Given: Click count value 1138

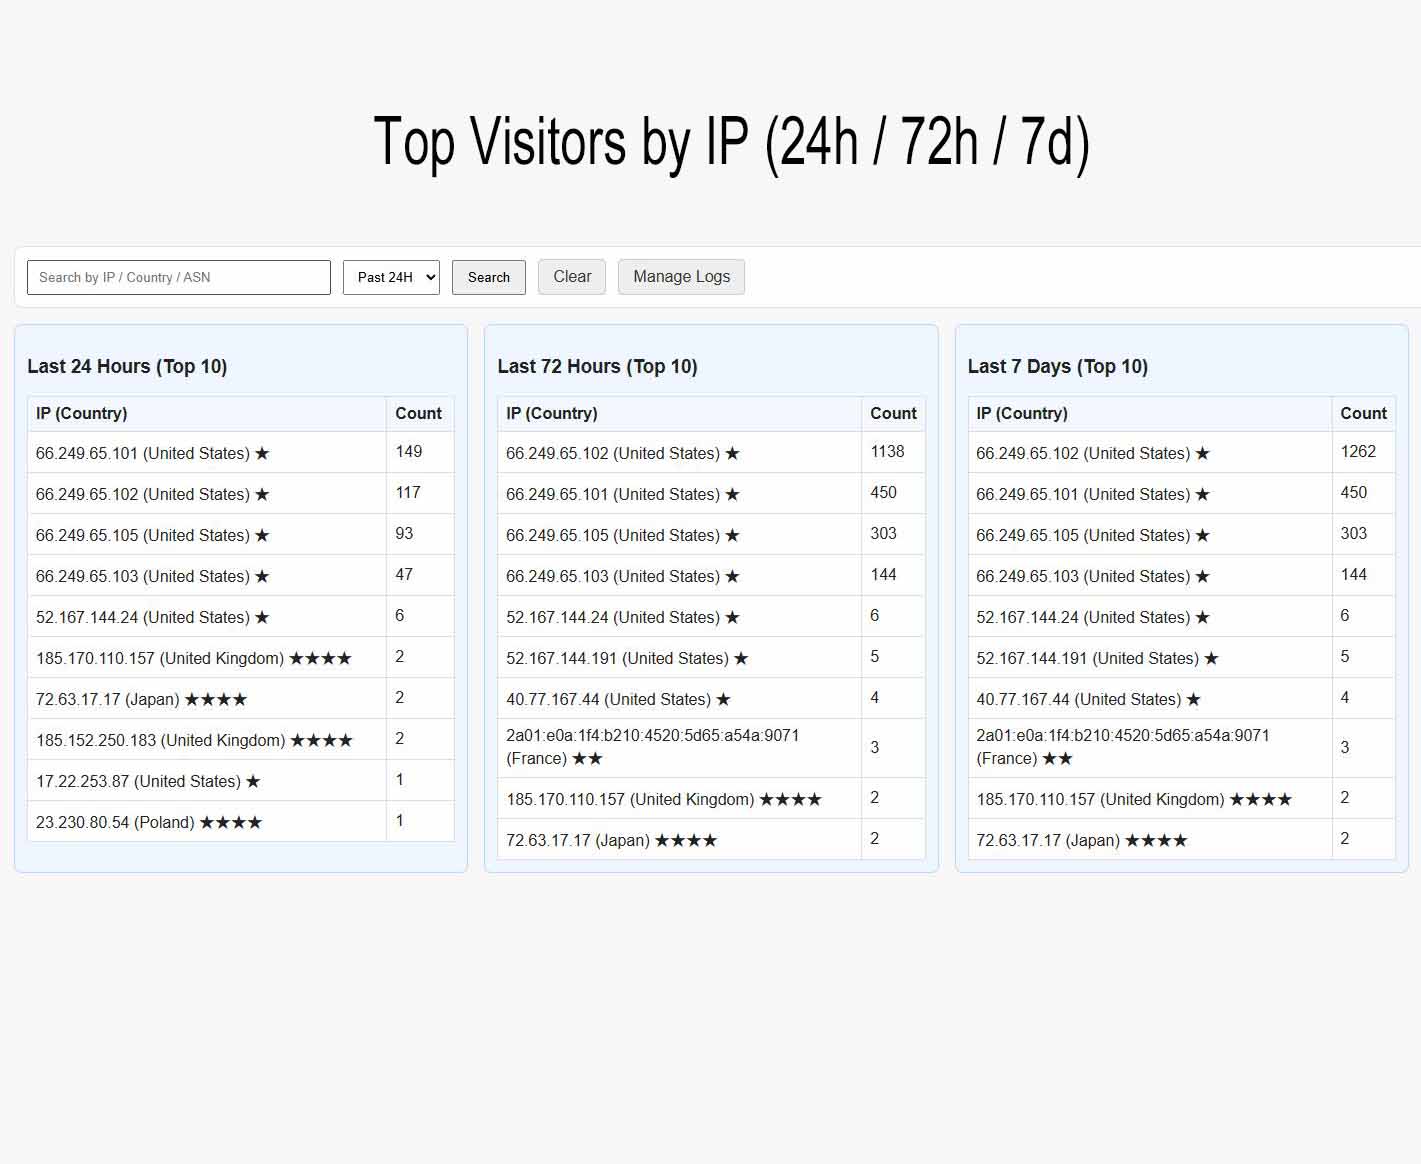Looking at the screenshot, I should 887,452.
